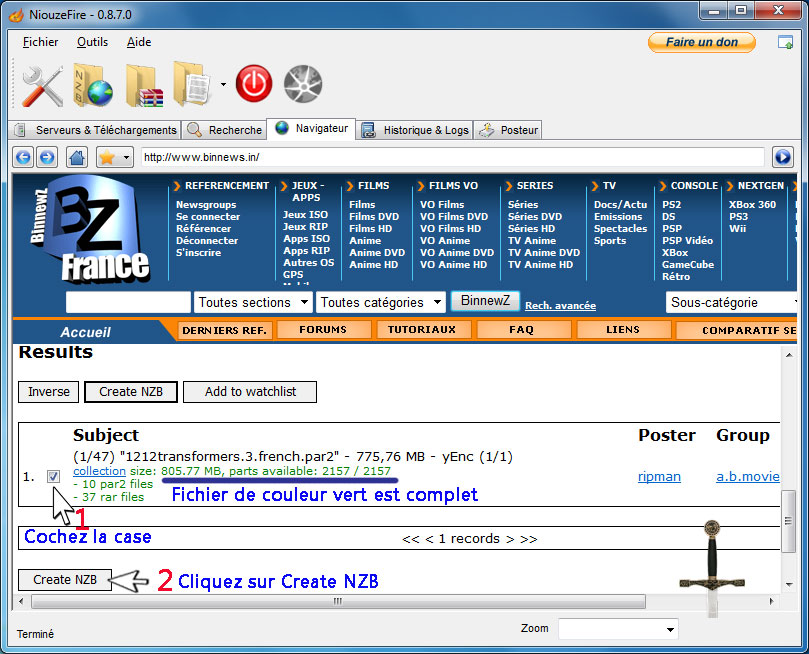Click the favorites star icon

click(x=107, y=157)
